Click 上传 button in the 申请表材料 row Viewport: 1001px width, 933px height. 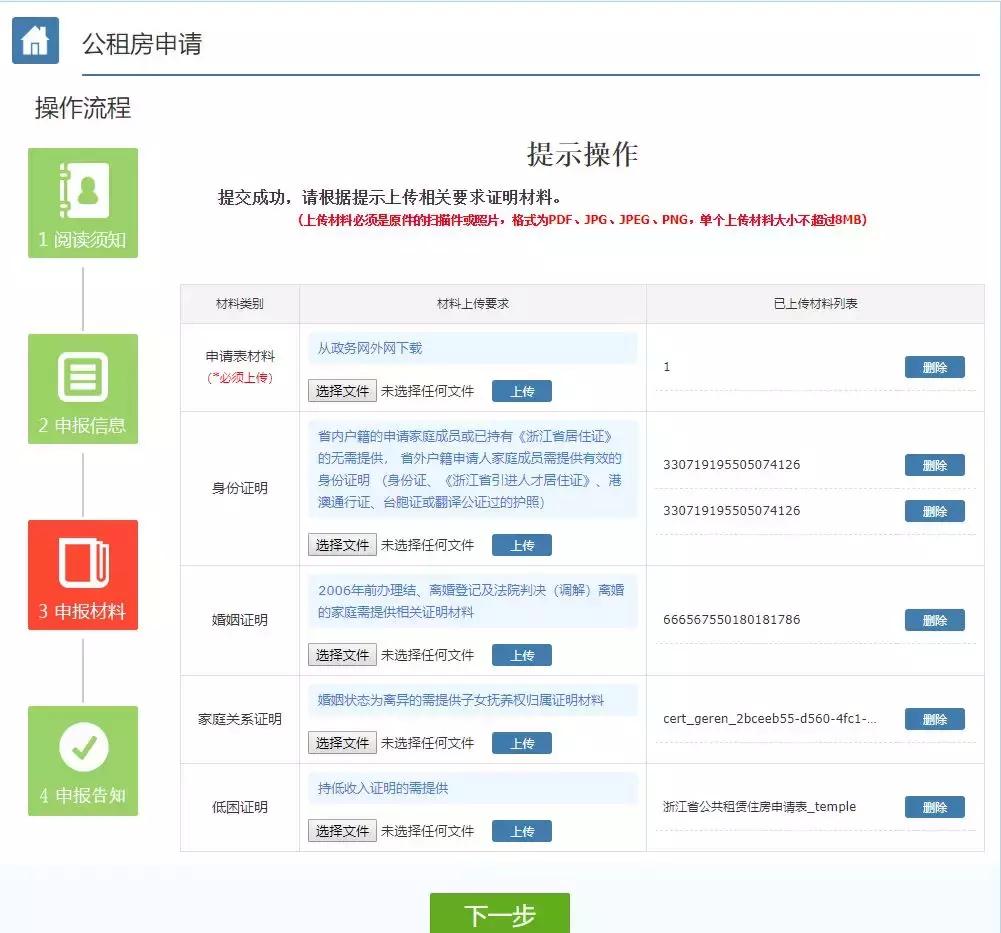pos(520,390)
